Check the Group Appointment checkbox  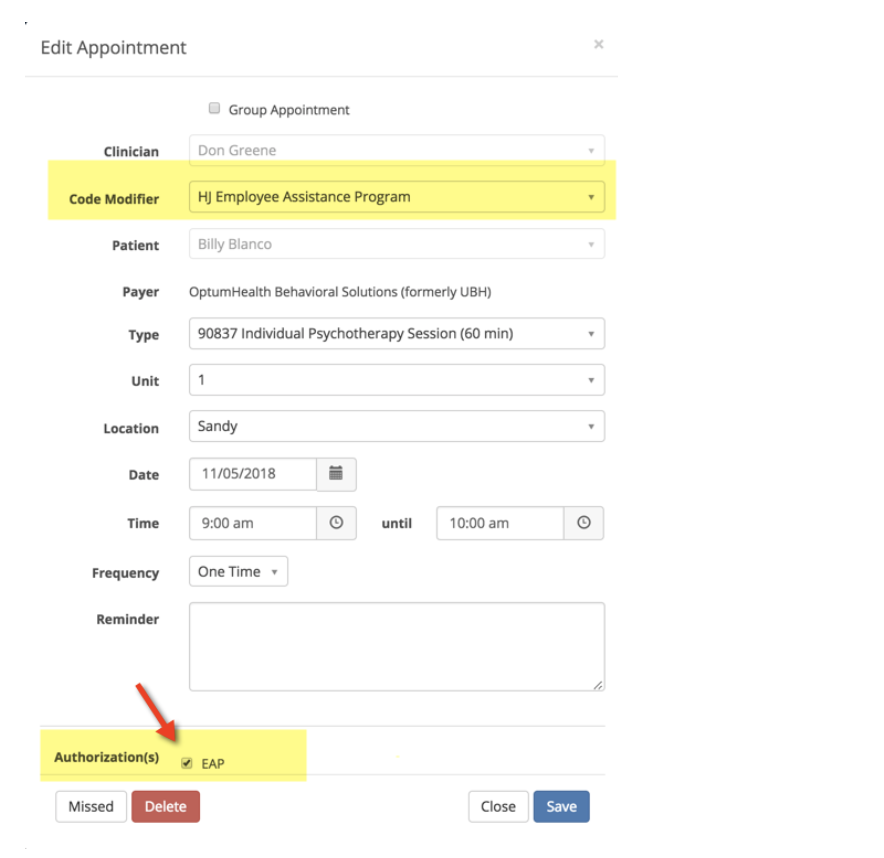click(x=214, y=108)
